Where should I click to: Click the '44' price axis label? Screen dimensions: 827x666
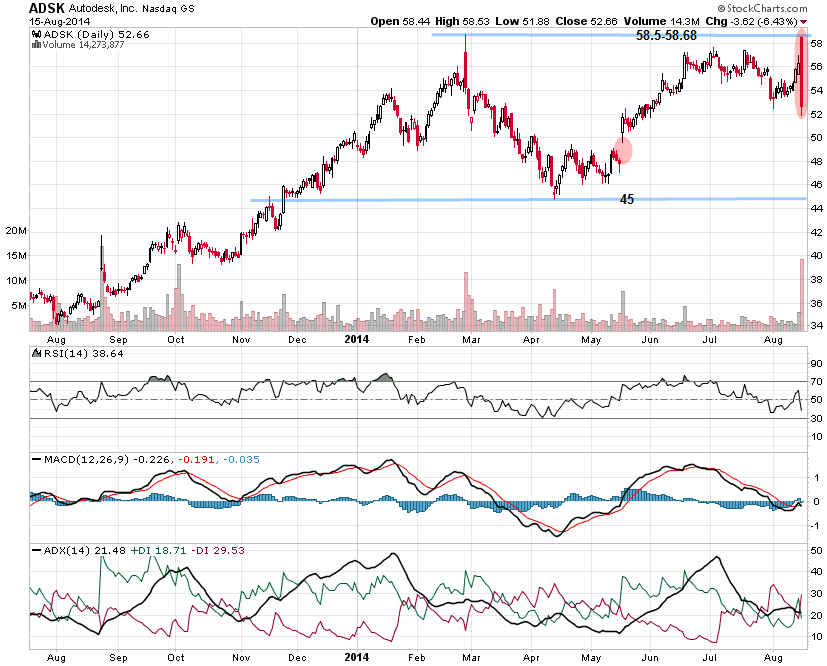[817, 208]
